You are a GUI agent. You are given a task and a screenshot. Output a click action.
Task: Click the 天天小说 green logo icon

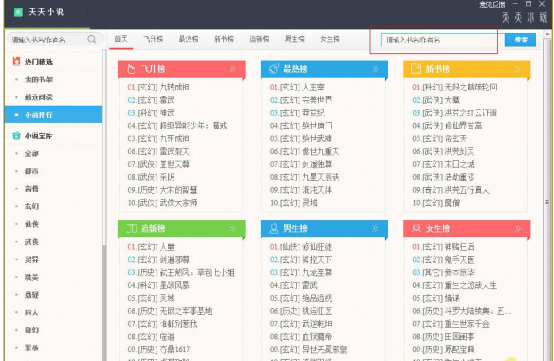pyautogui.click(x=18, y=13)
